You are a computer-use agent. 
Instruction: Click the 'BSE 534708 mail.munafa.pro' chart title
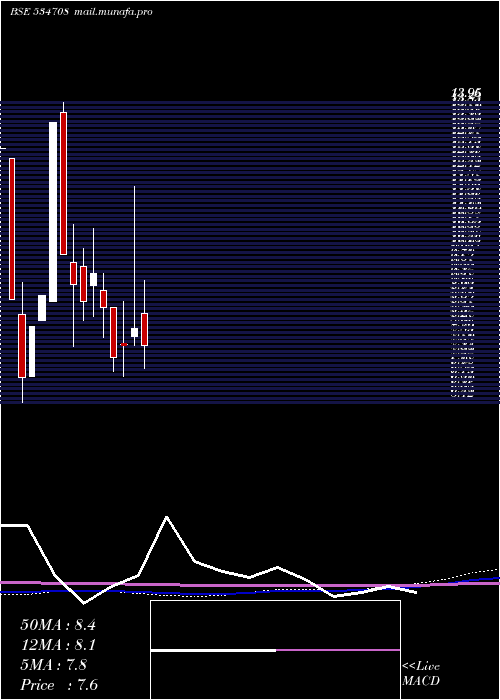pyautogui.click(x=81, y=12)
